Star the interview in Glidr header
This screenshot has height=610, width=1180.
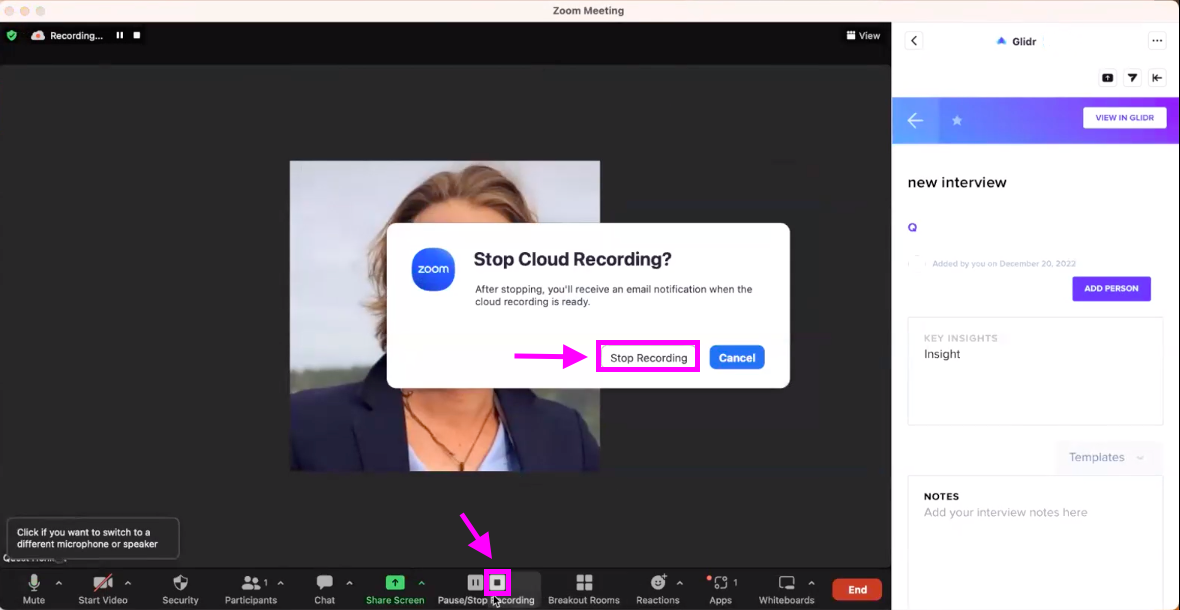956,120
